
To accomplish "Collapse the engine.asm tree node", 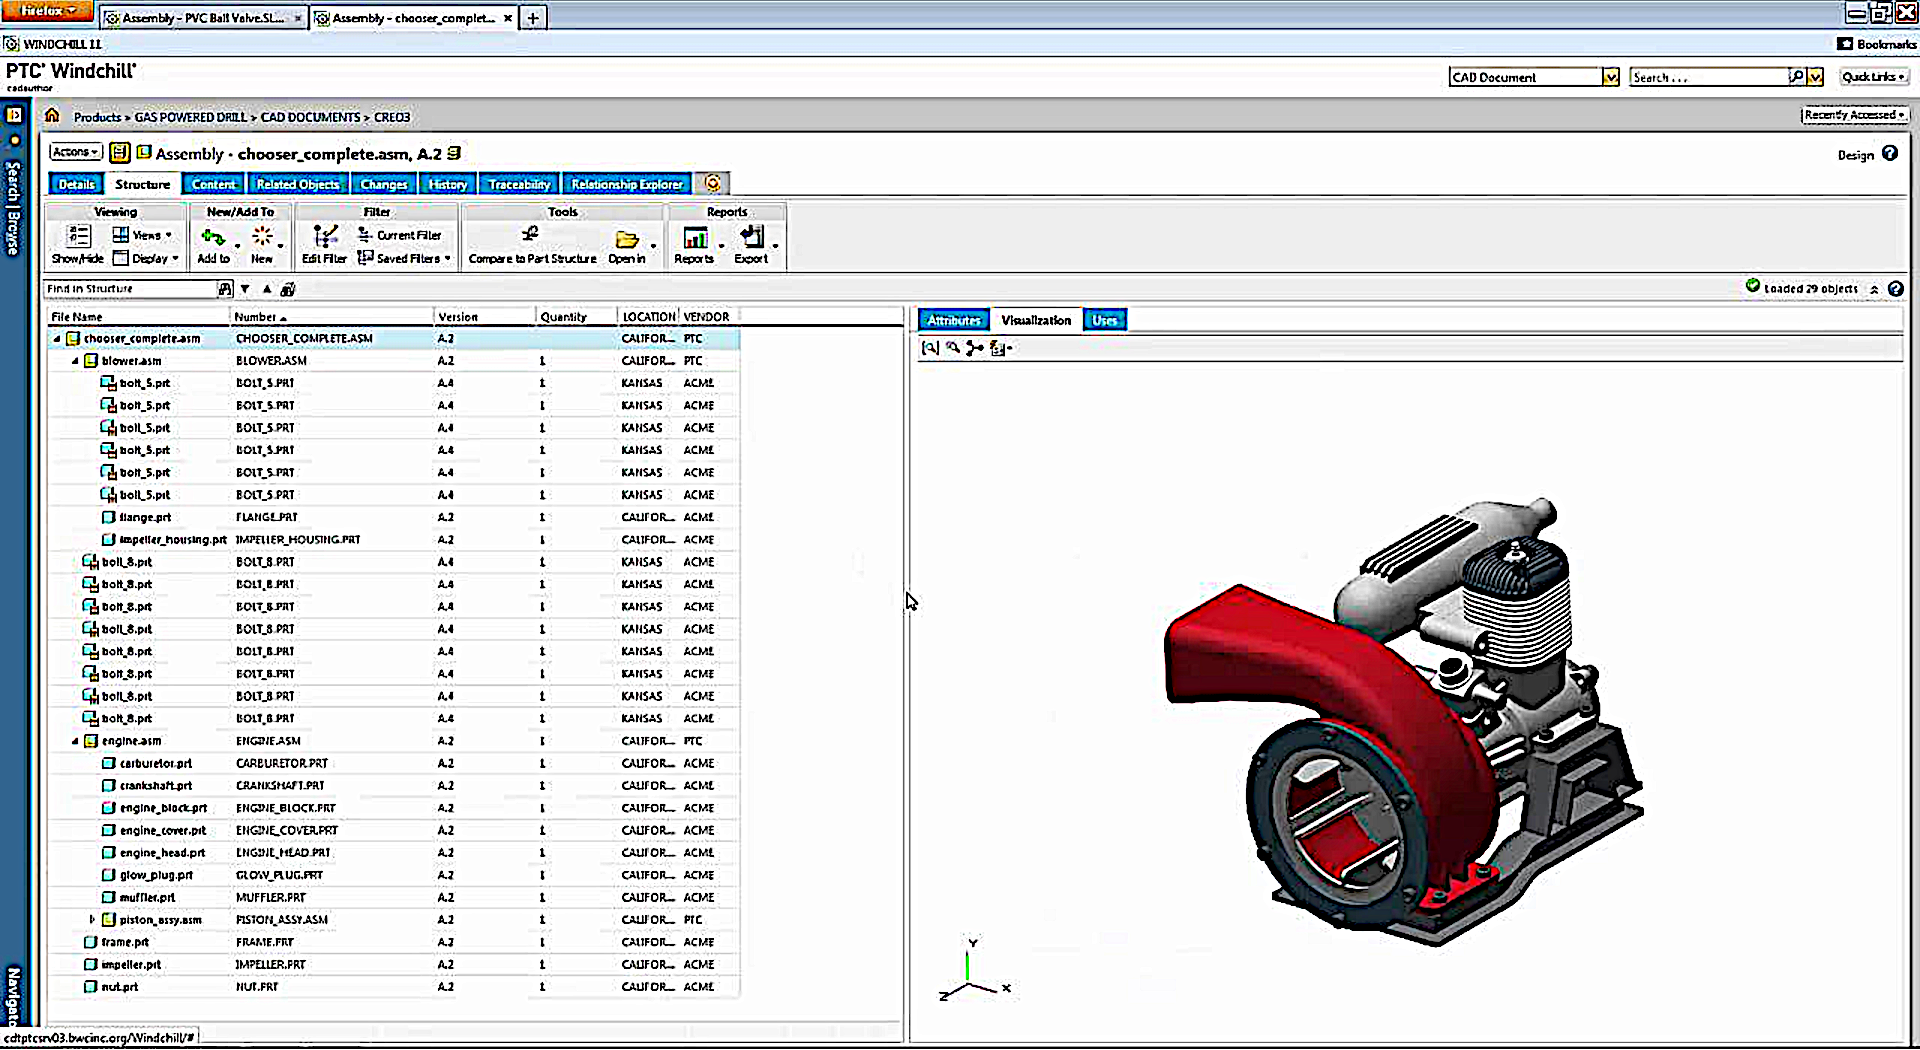I will [75, 741].
